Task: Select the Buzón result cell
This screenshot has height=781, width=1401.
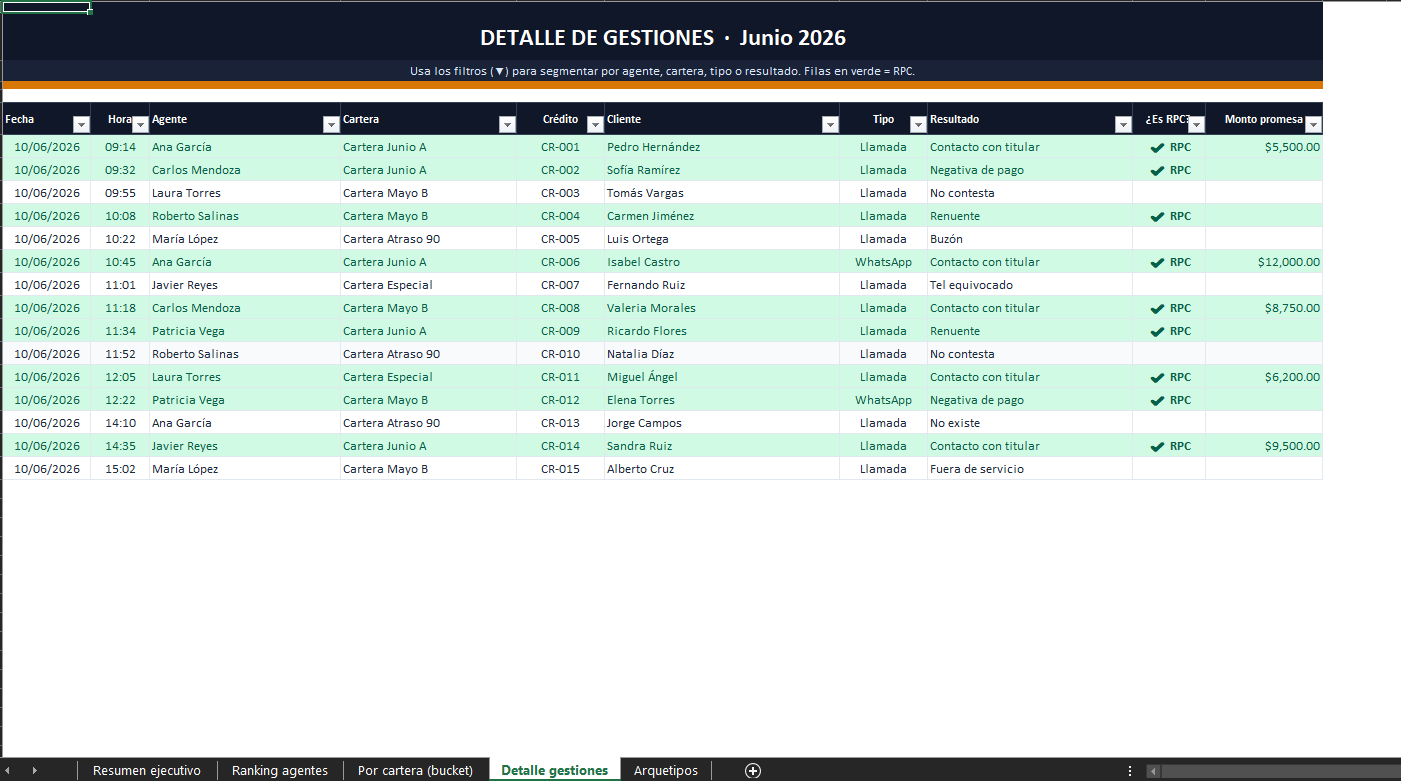Action: 1030,239
